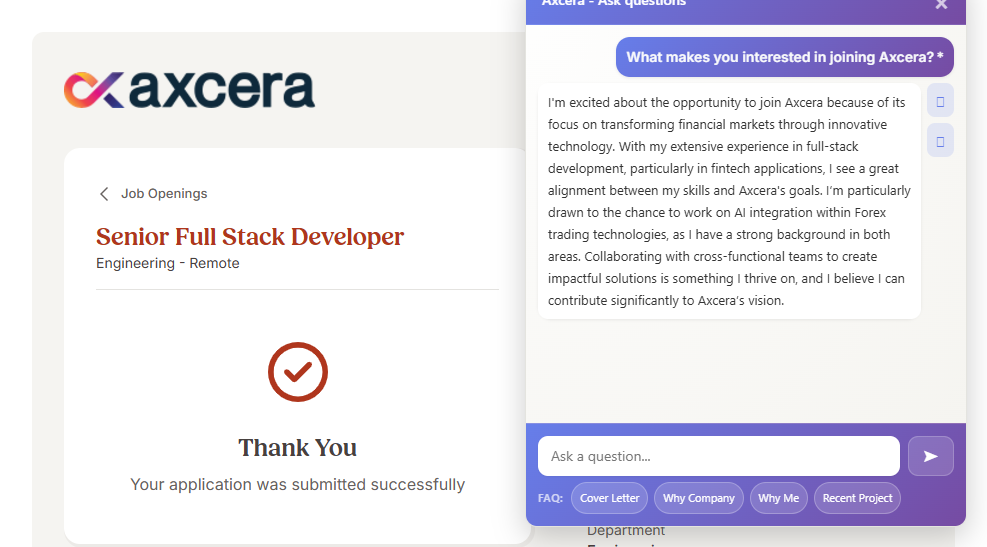Select the Cover Letter FAQ chip

609,498
